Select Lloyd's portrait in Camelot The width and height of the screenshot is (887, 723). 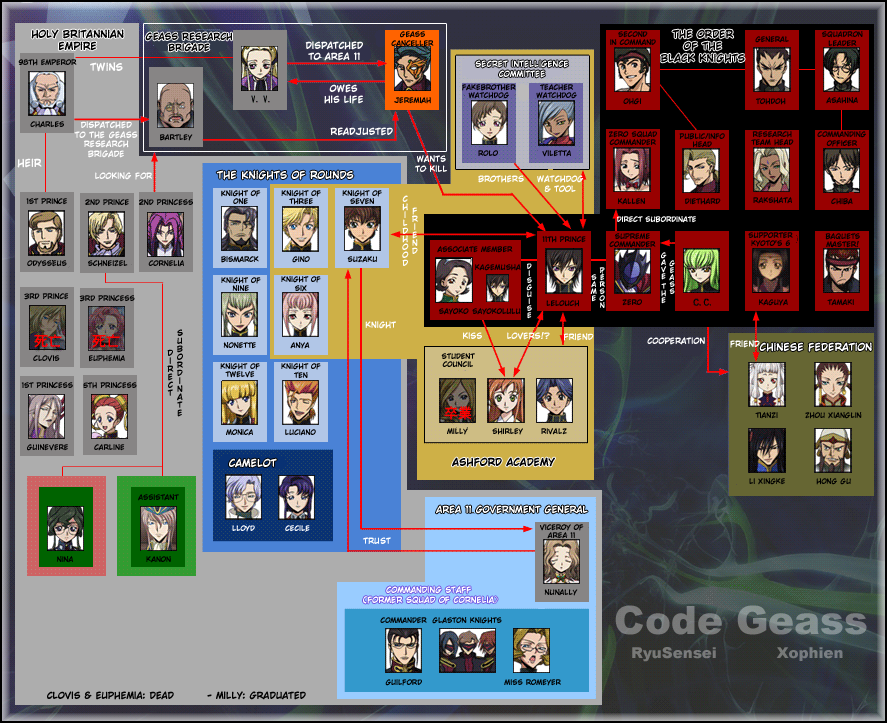click(244, 497)
